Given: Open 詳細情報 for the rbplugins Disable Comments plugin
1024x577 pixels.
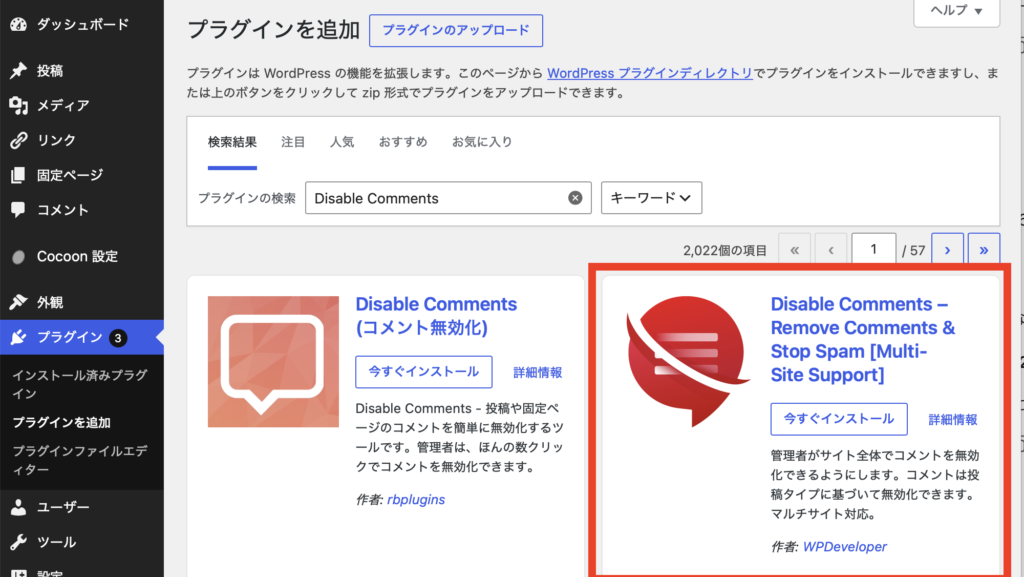Looking at the screenshot, I should pyautogui.click(x=537, y=372).
